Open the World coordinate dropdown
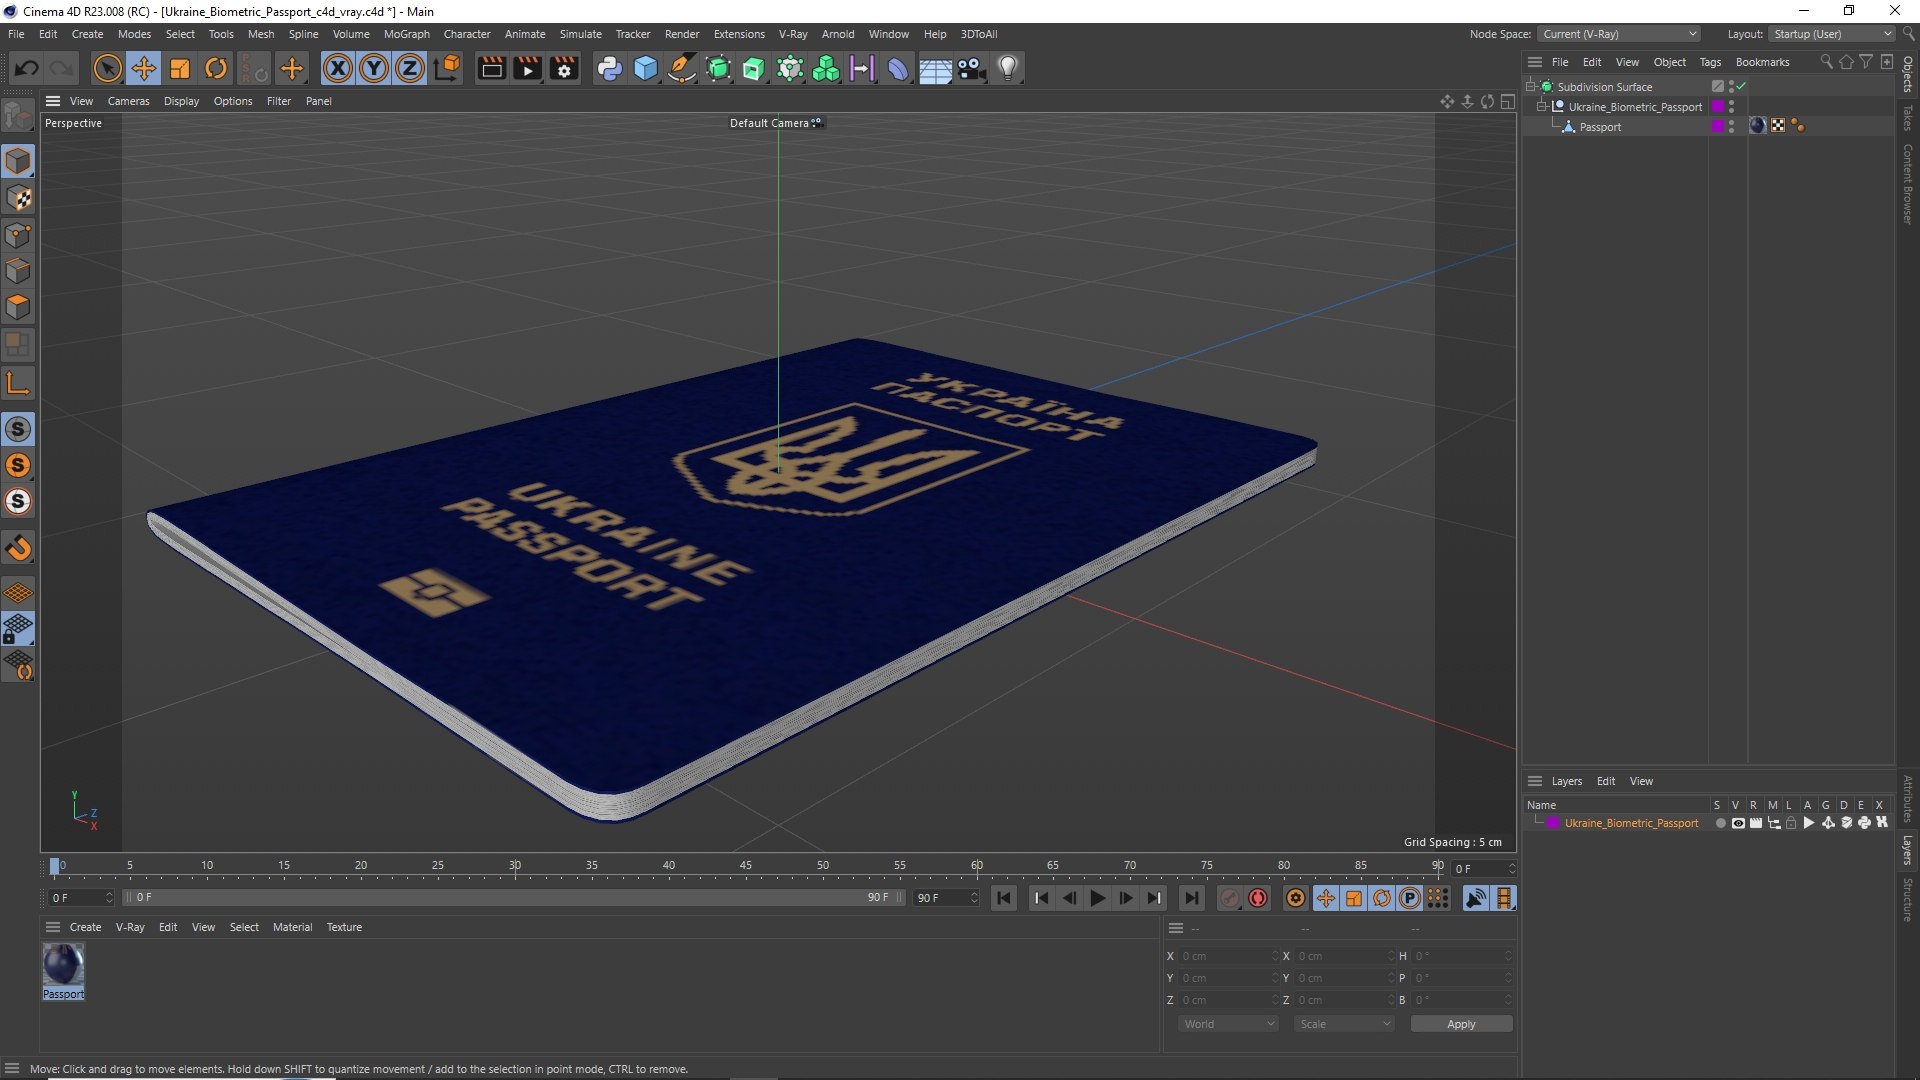Image resolution: width=1920 pixels, height=1080 pixels. pos(1229,1024)
